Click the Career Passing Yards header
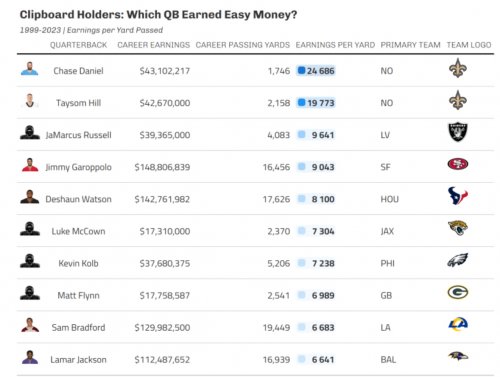Image resolution: width=500 pixels, height=377 pixels. pos(243,45)
